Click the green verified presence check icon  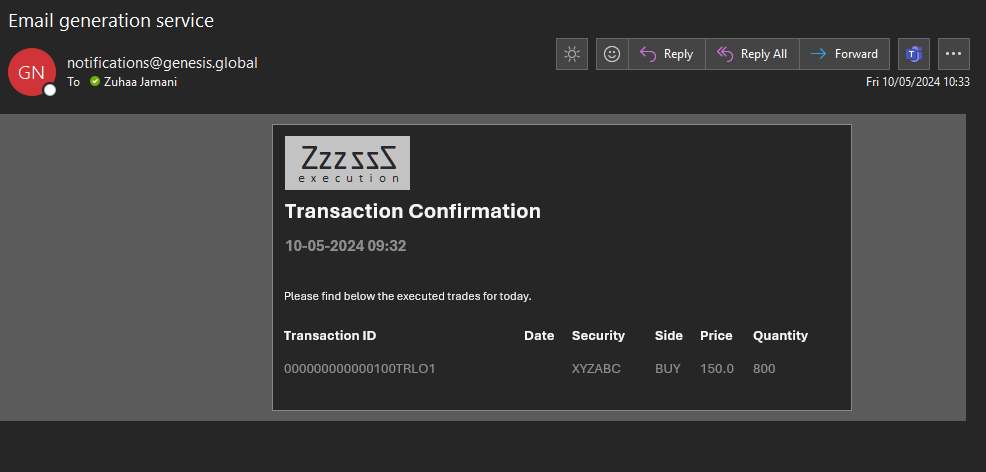[95, 81]
